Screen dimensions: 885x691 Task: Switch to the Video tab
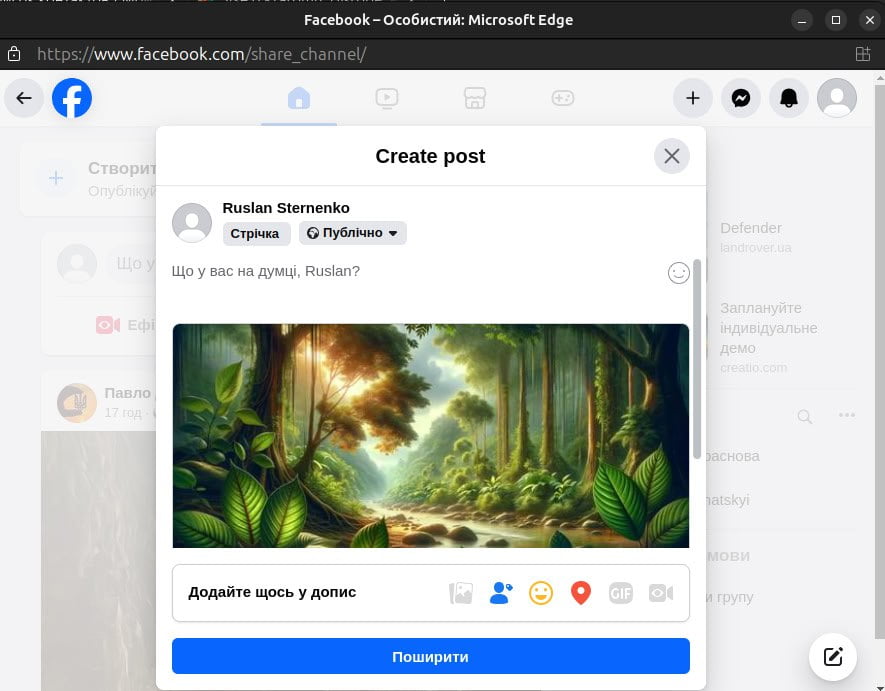tap(386, 98)
